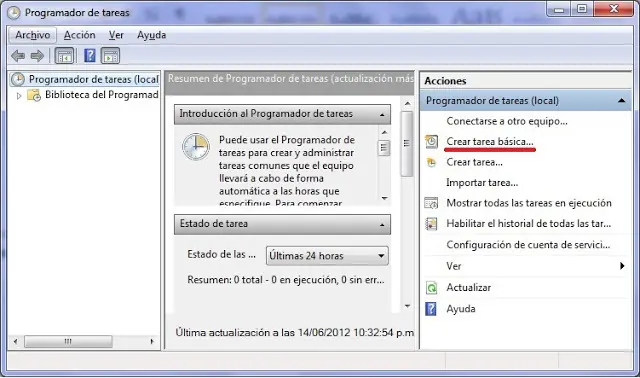Click the introduction text scrollbar thumb
The height and width of the screenshot is (378, 640).
384,147
